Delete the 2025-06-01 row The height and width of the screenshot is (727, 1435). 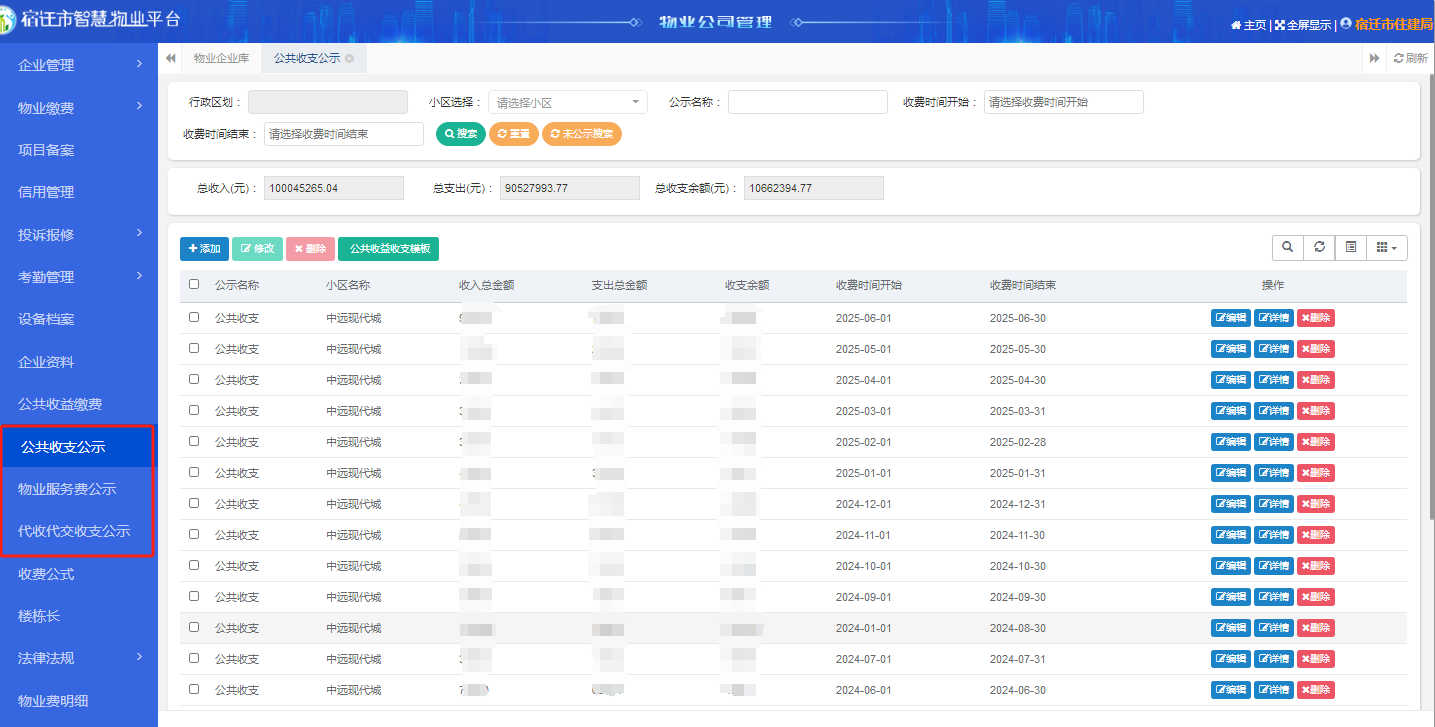[x=1316, y=318]
